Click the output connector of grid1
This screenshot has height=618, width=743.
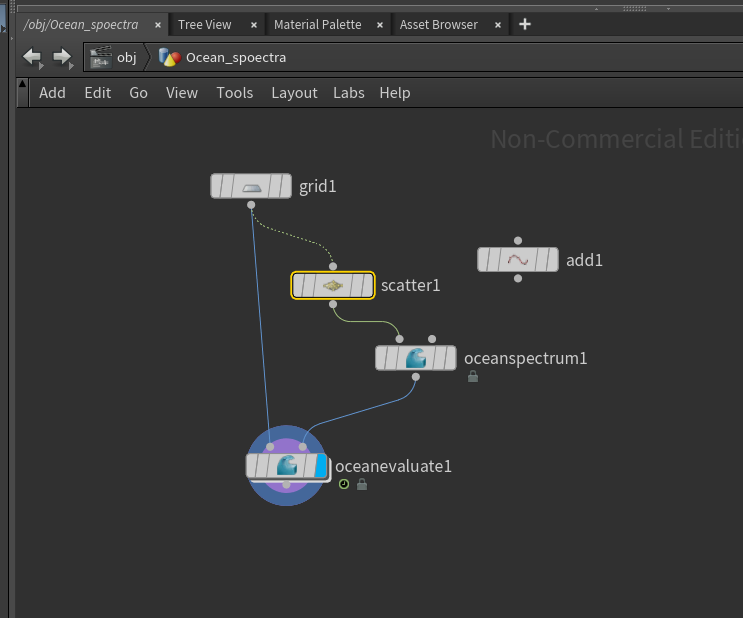click(x=251, y=205)
